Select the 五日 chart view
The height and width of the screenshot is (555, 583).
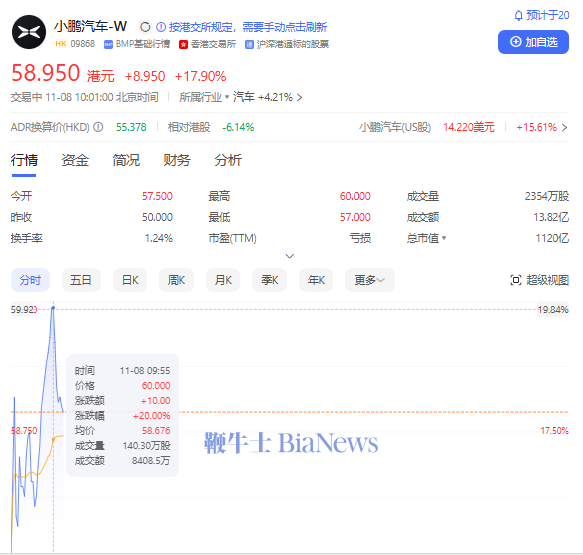pyautogui.click(x=81, y=280)
